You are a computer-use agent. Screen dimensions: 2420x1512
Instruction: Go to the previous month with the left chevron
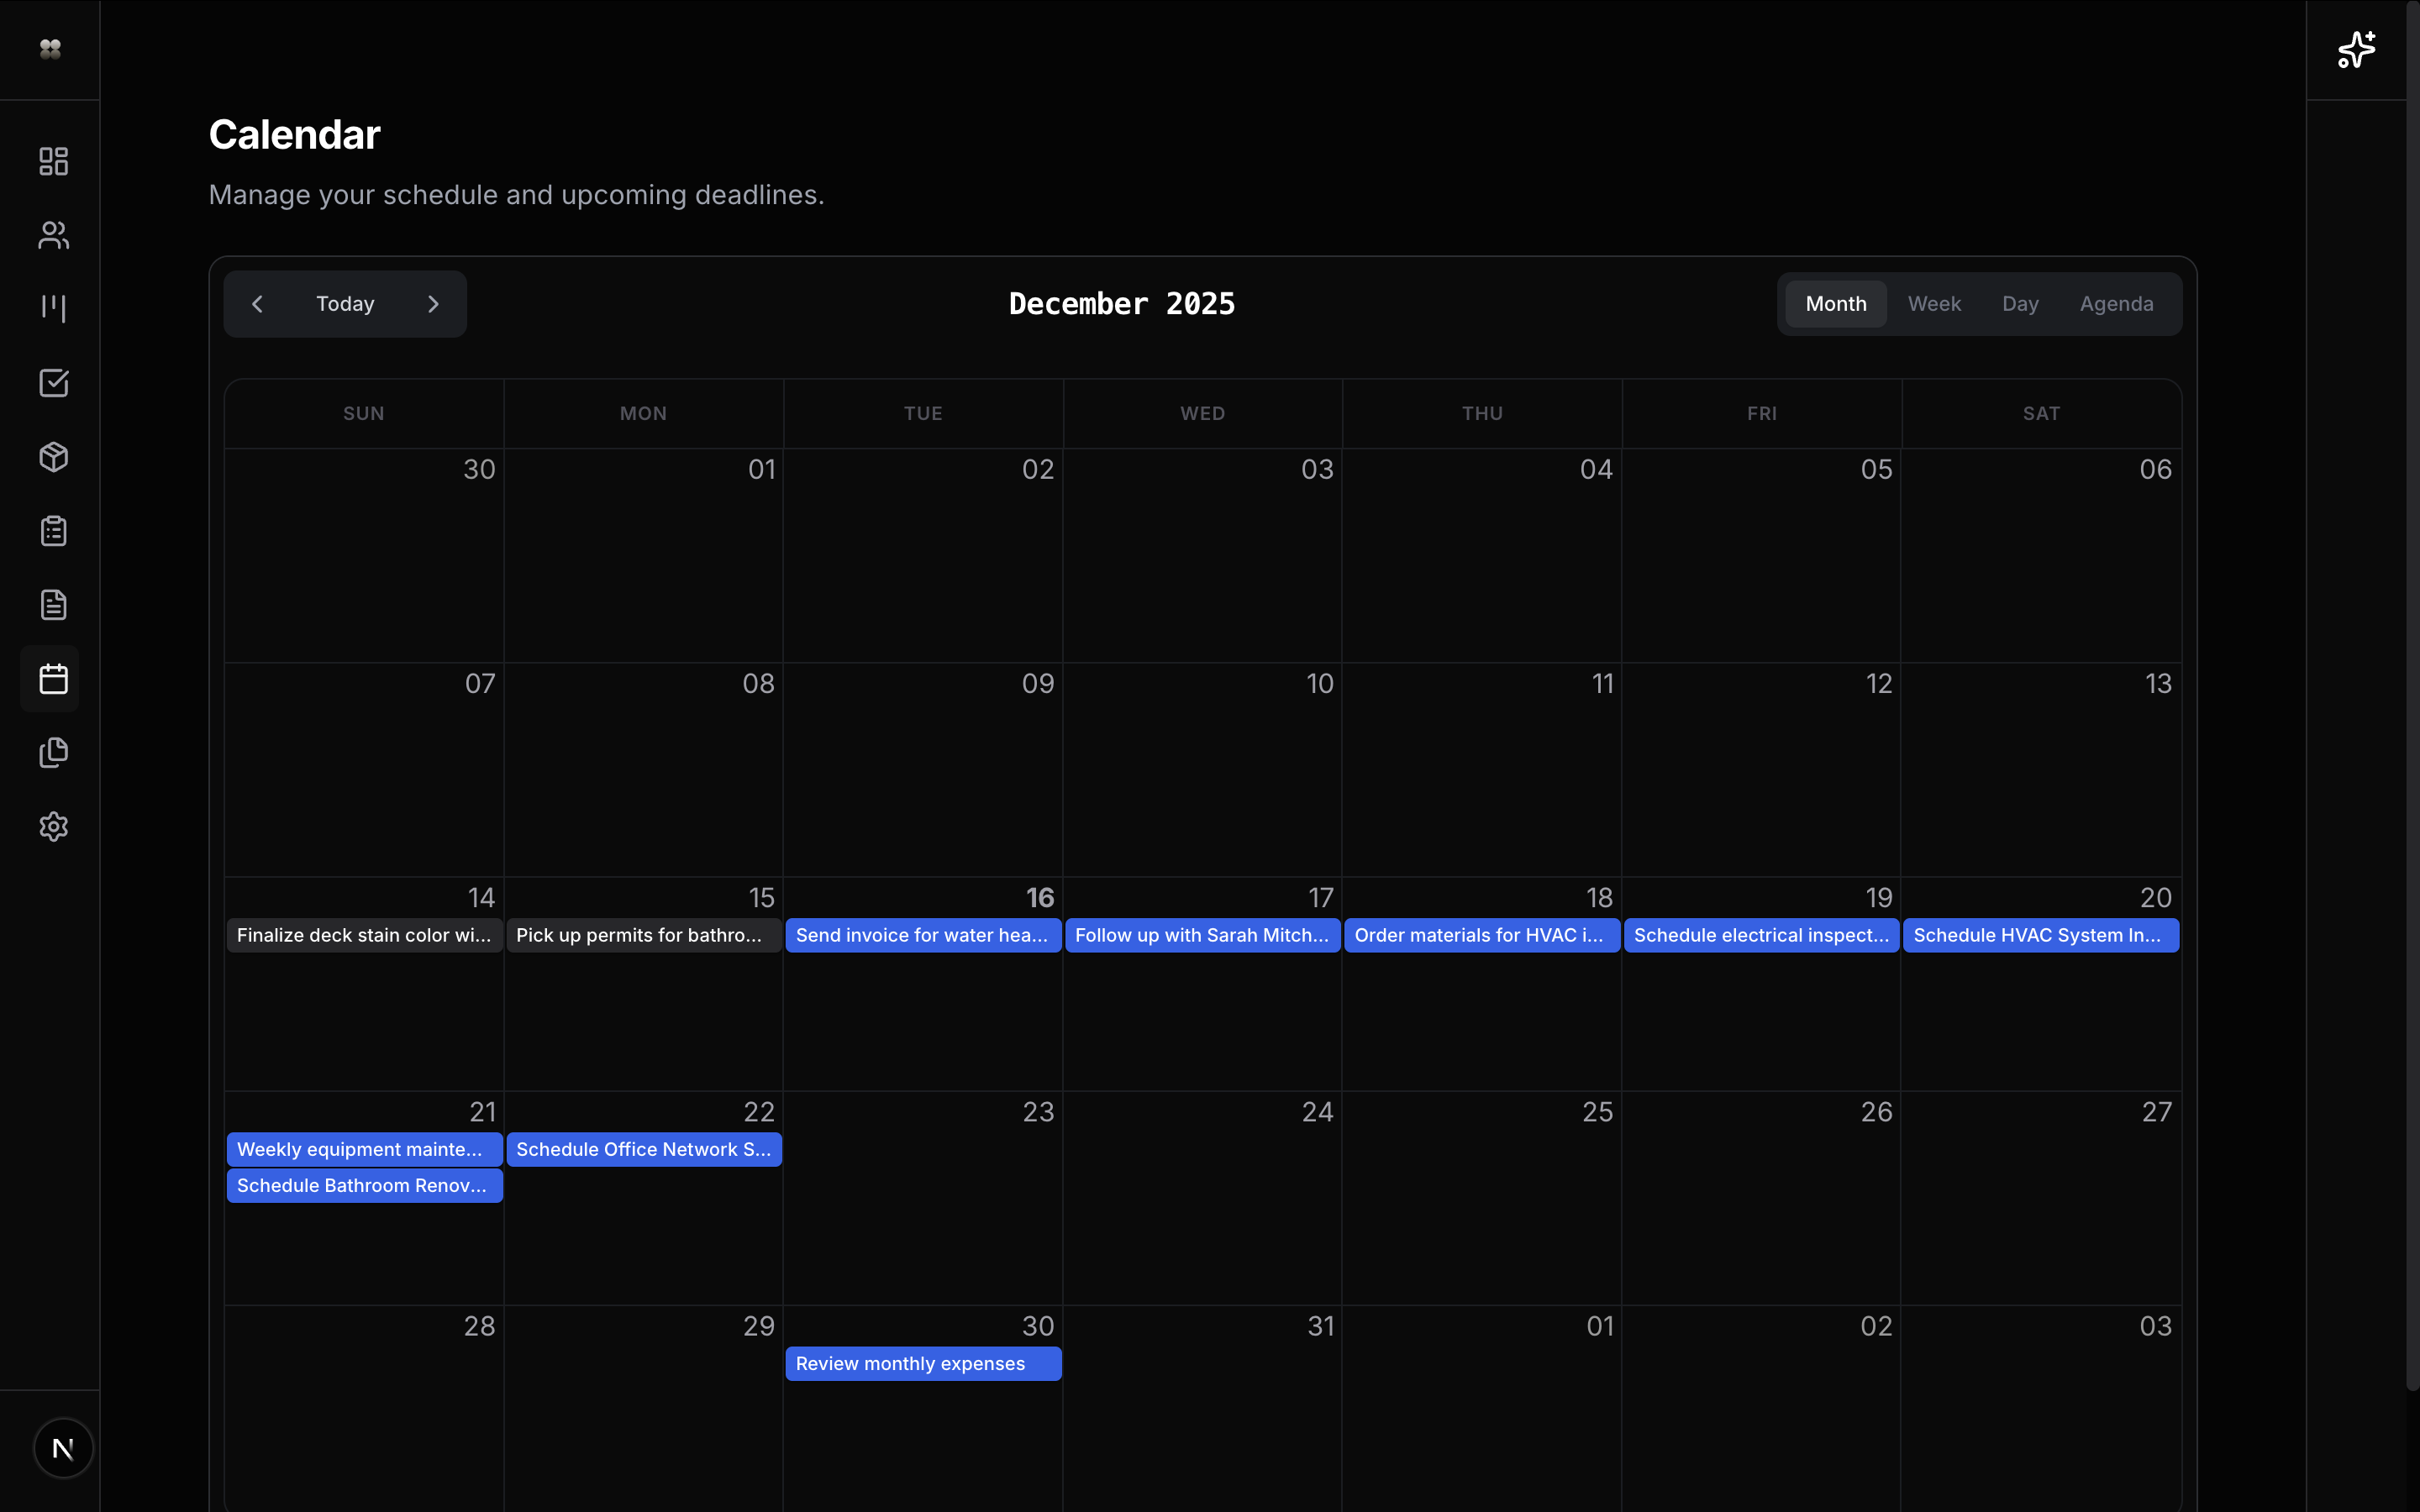pyautogui.click(x=258, y=303)
